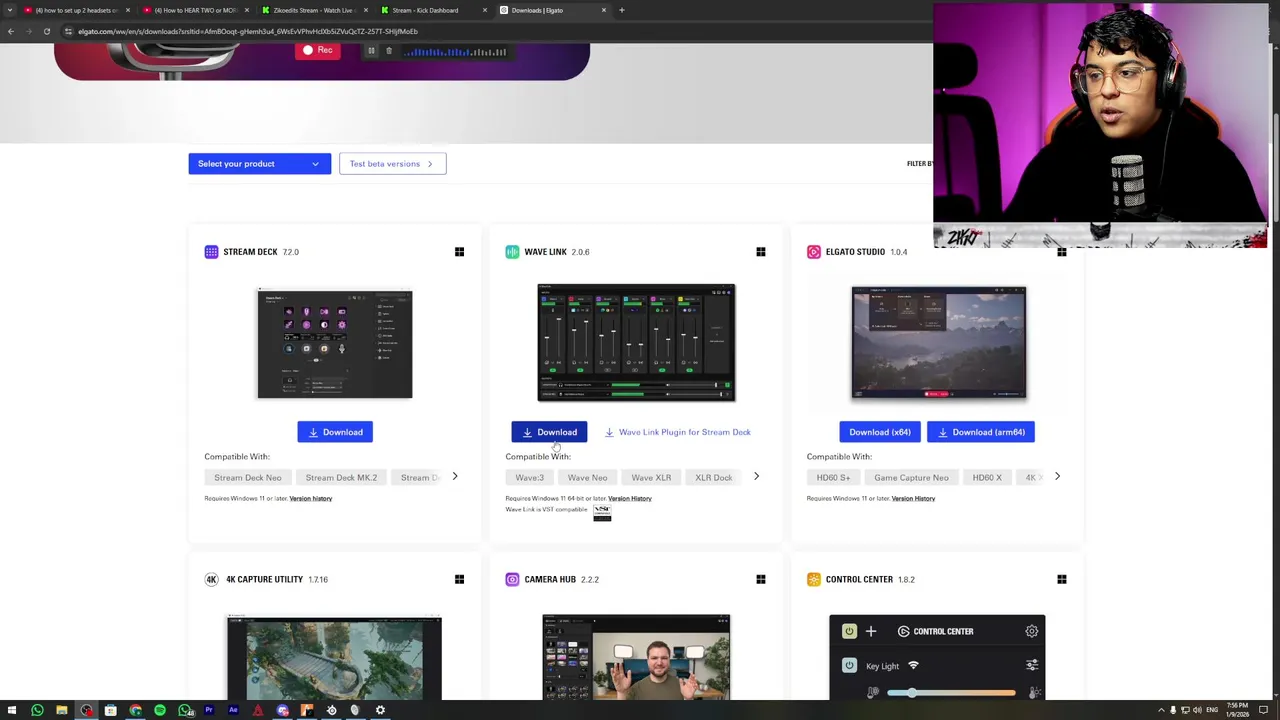Click the Windows platform icon on 4K Capture Utility card

pyautogui.click(x=459, y=579)
